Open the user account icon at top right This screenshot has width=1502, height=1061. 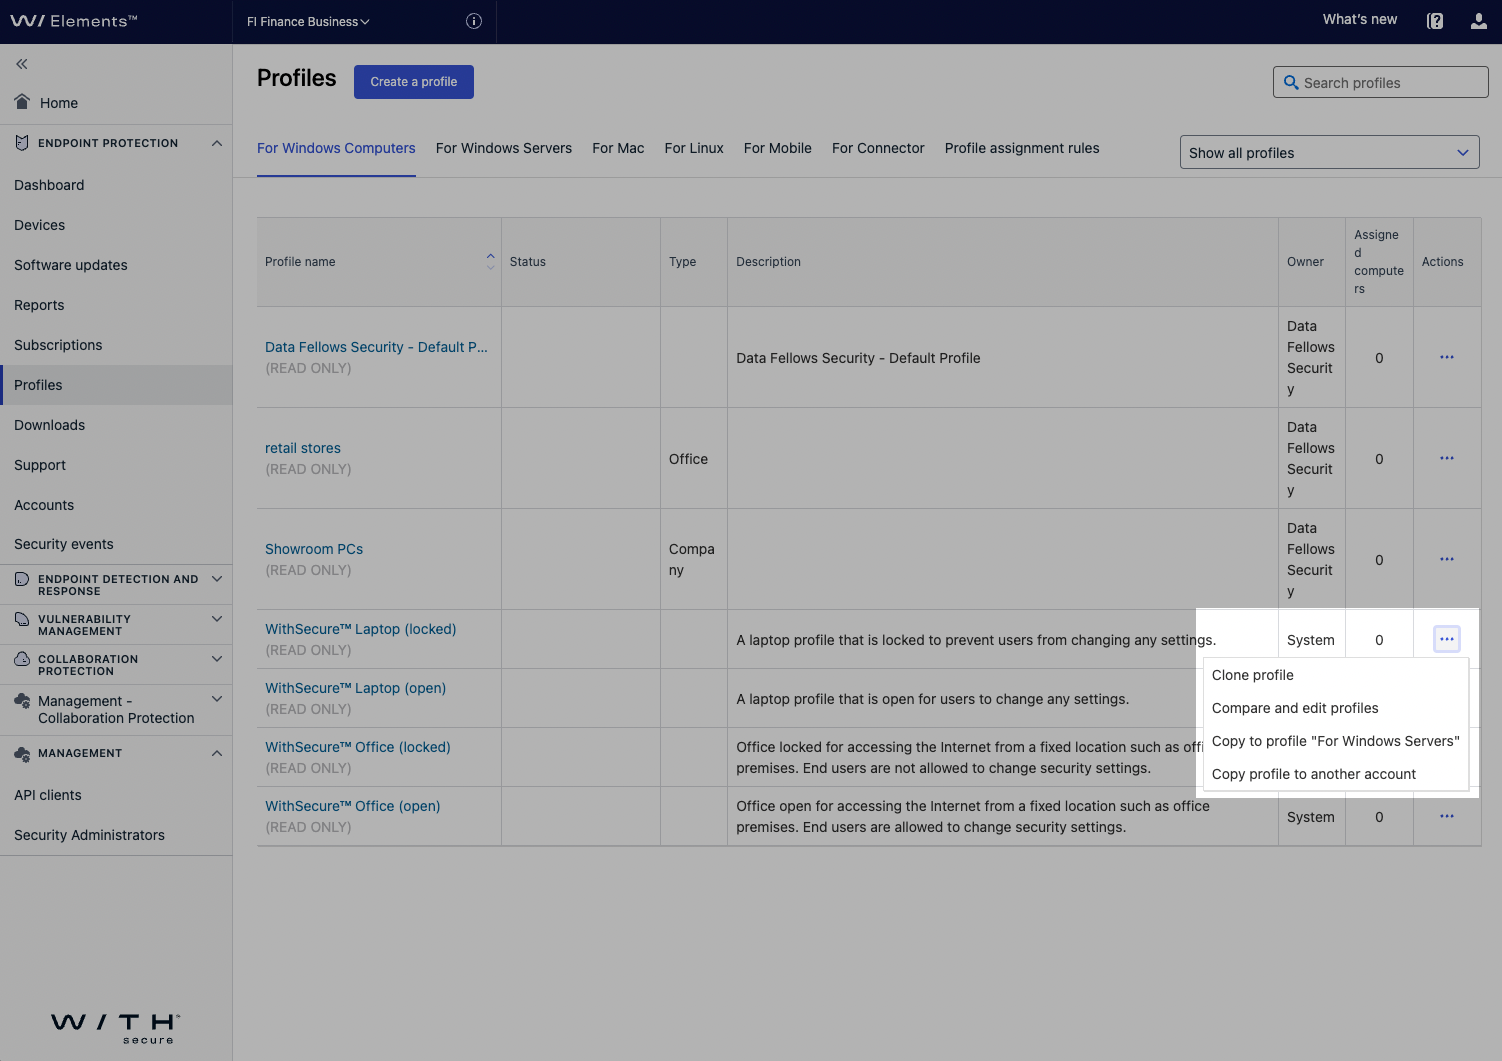coord(1479,20)
